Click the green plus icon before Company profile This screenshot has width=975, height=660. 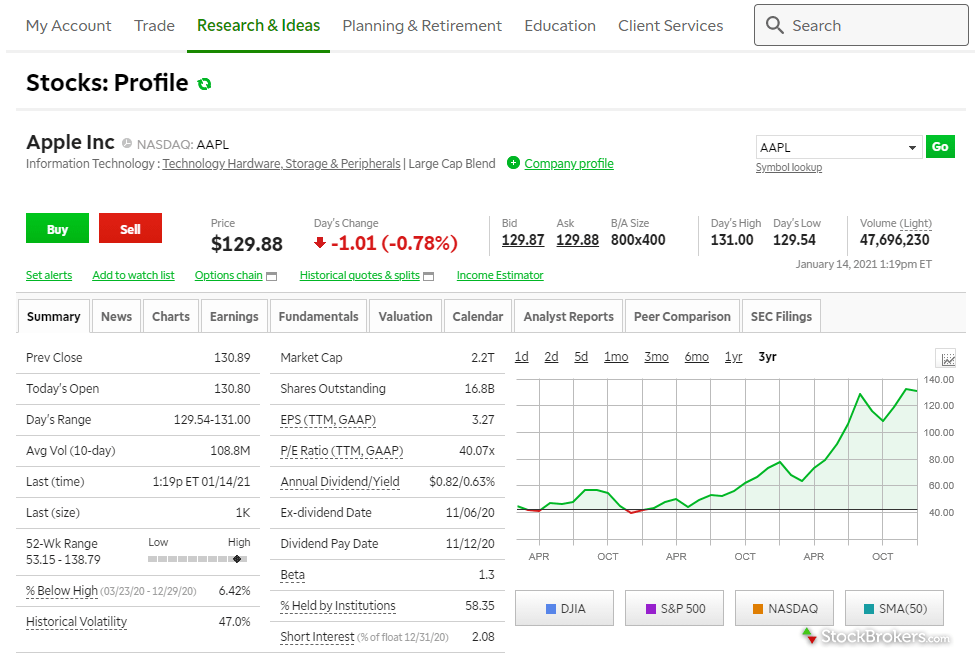(513, 163)
